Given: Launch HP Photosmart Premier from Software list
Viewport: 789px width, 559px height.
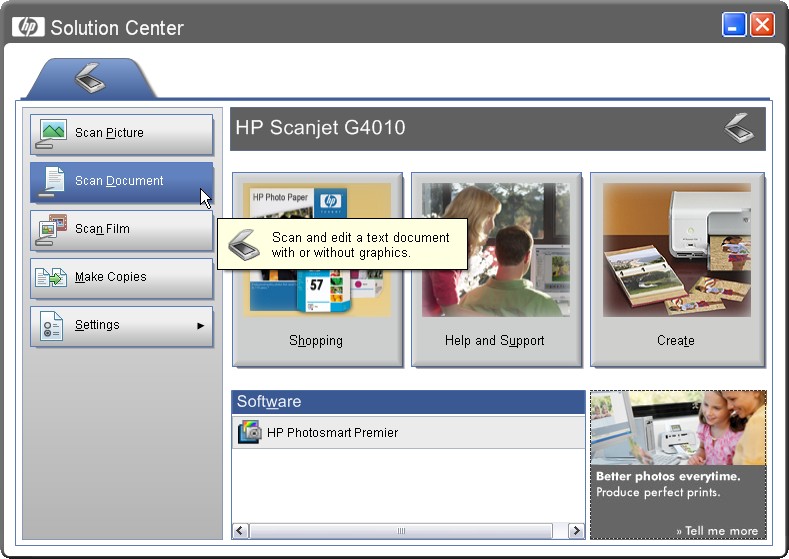Looking at the screenshot, I should coord(408,433).
